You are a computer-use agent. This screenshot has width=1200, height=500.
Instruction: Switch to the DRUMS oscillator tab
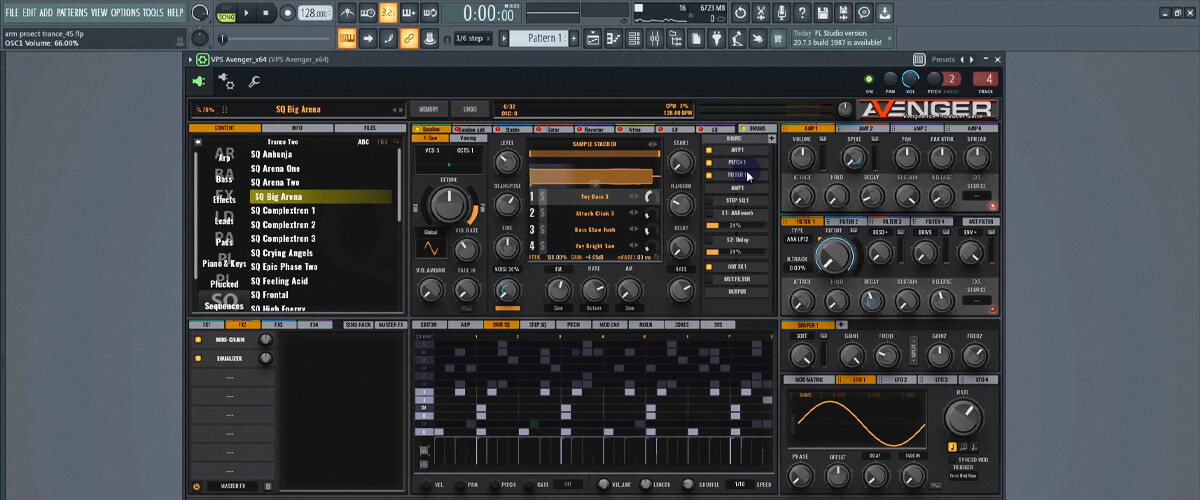[x=757, y=129]
